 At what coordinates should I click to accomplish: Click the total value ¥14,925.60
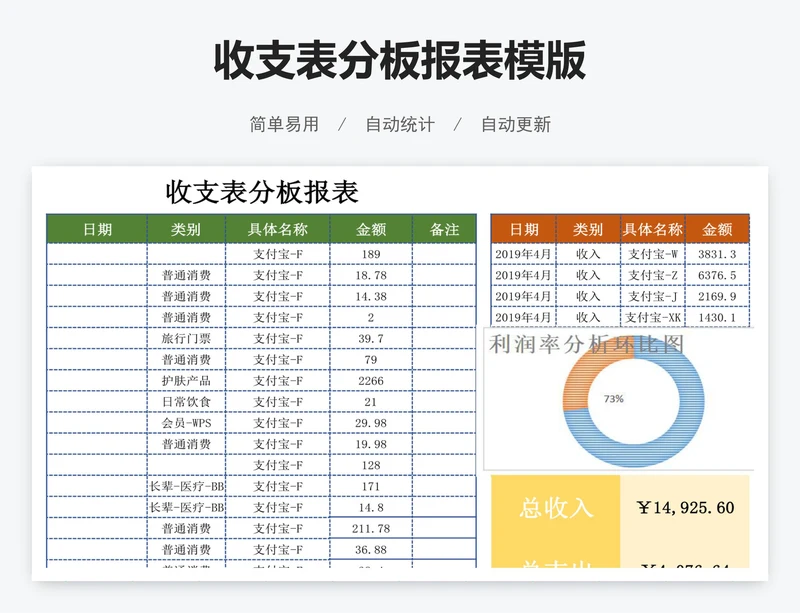tap(685, 508)
